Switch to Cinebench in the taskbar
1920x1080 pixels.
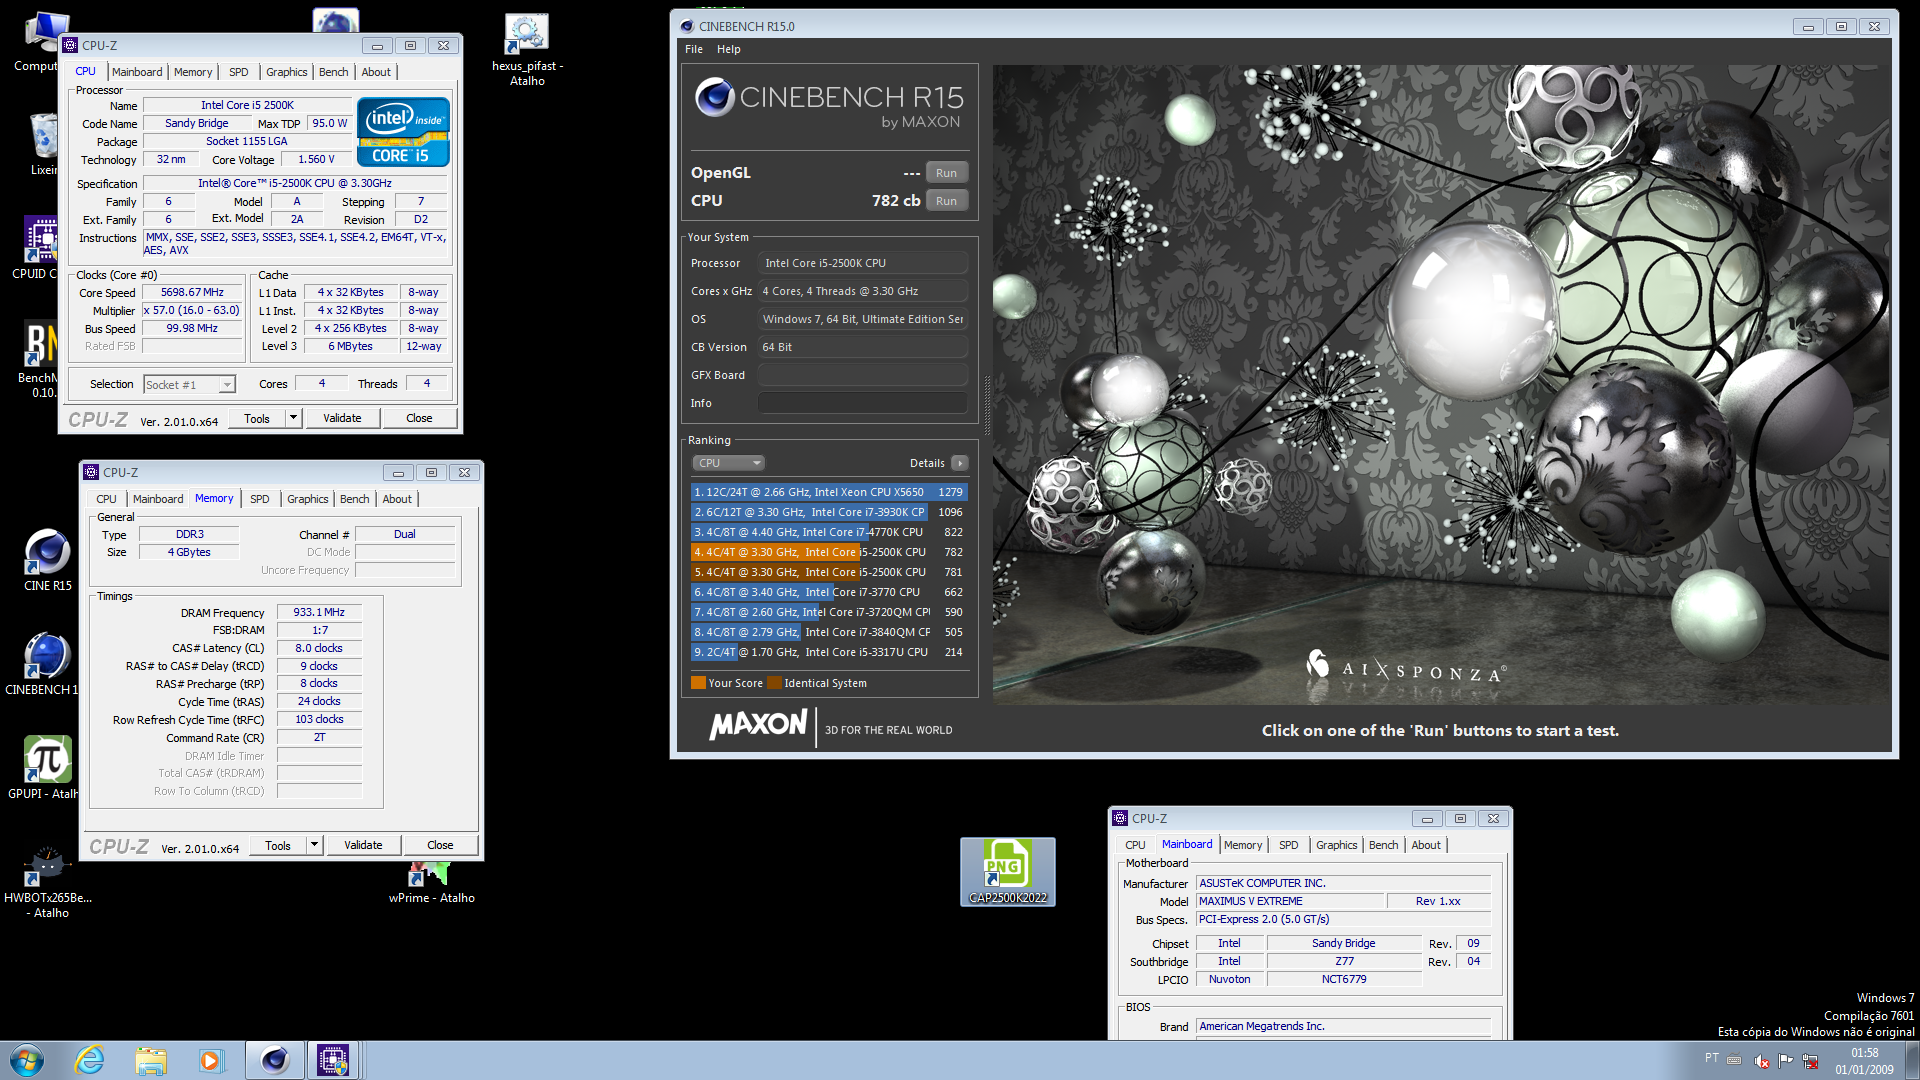275,1060
